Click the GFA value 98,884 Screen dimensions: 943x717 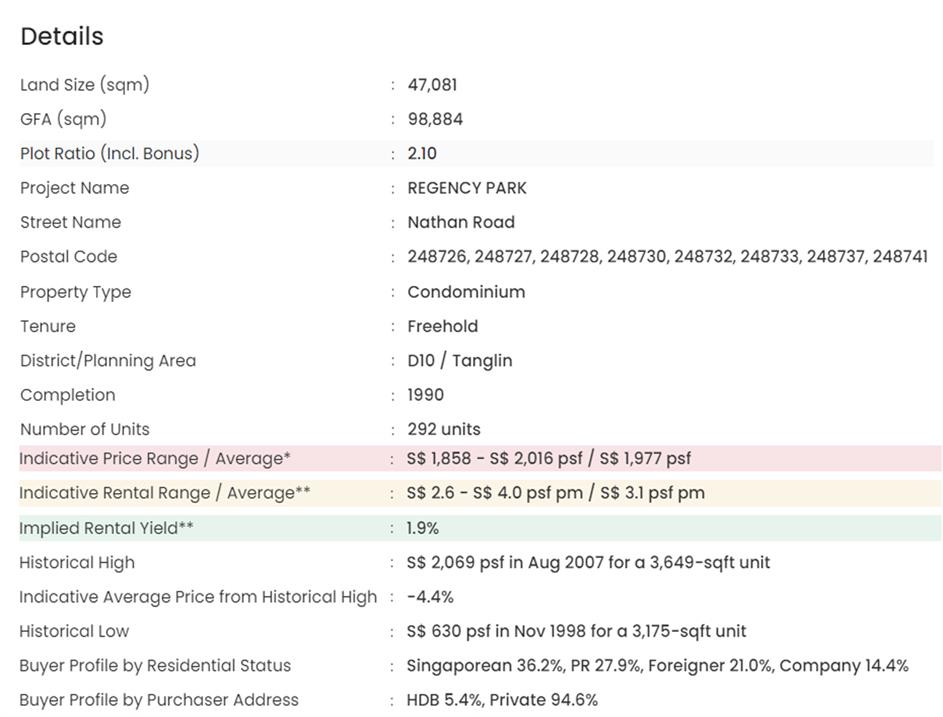[x=435, y=119]
